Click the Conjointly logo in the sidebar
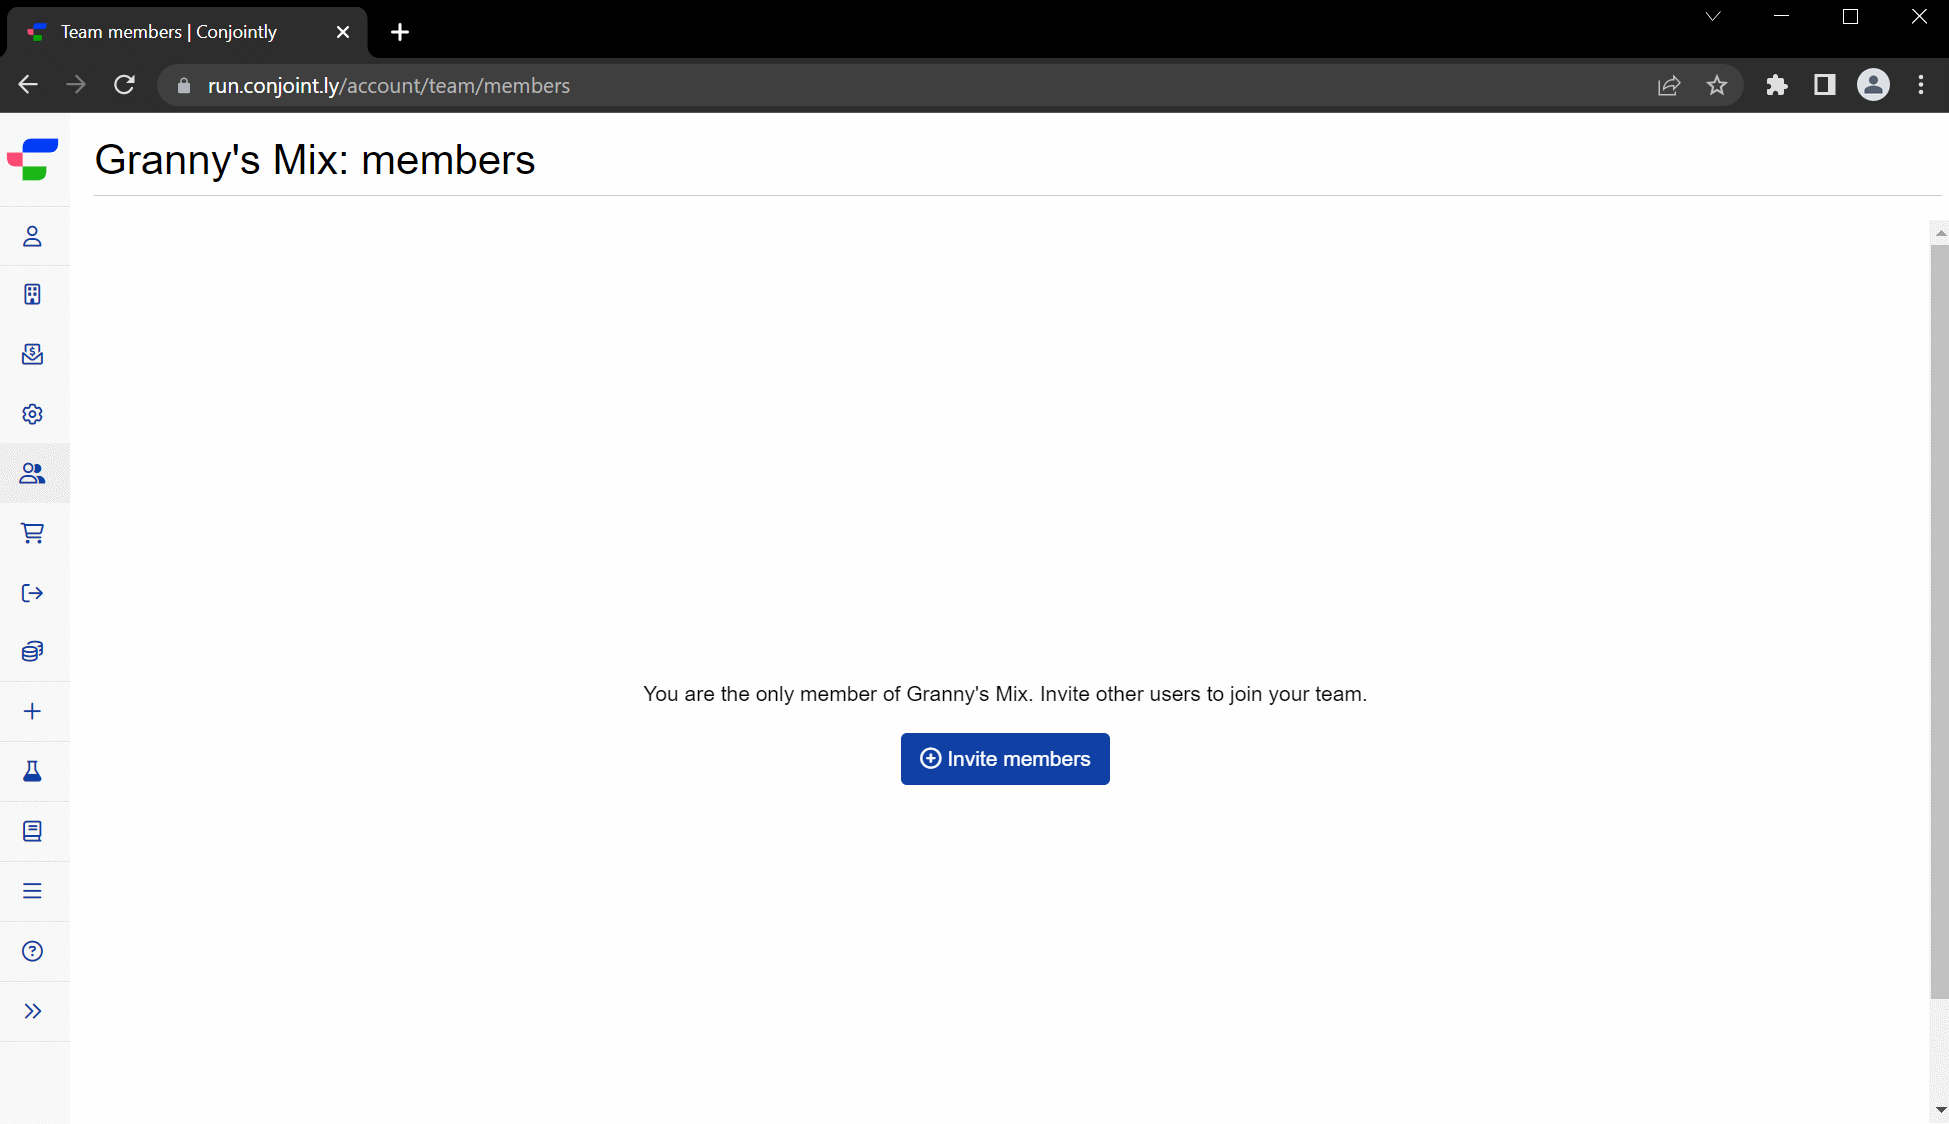Screen dimensions: 1949x1124 pos(33,159)
